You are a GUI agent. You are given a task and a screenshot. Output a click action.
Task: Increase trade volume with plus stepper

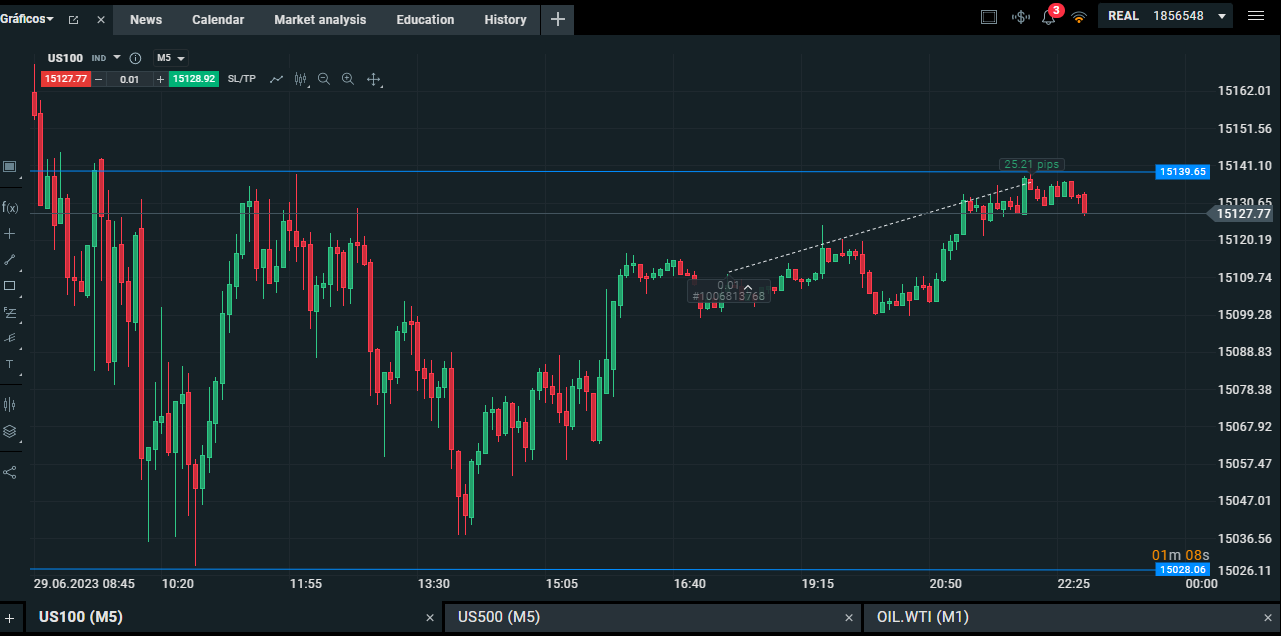point(160,79)
